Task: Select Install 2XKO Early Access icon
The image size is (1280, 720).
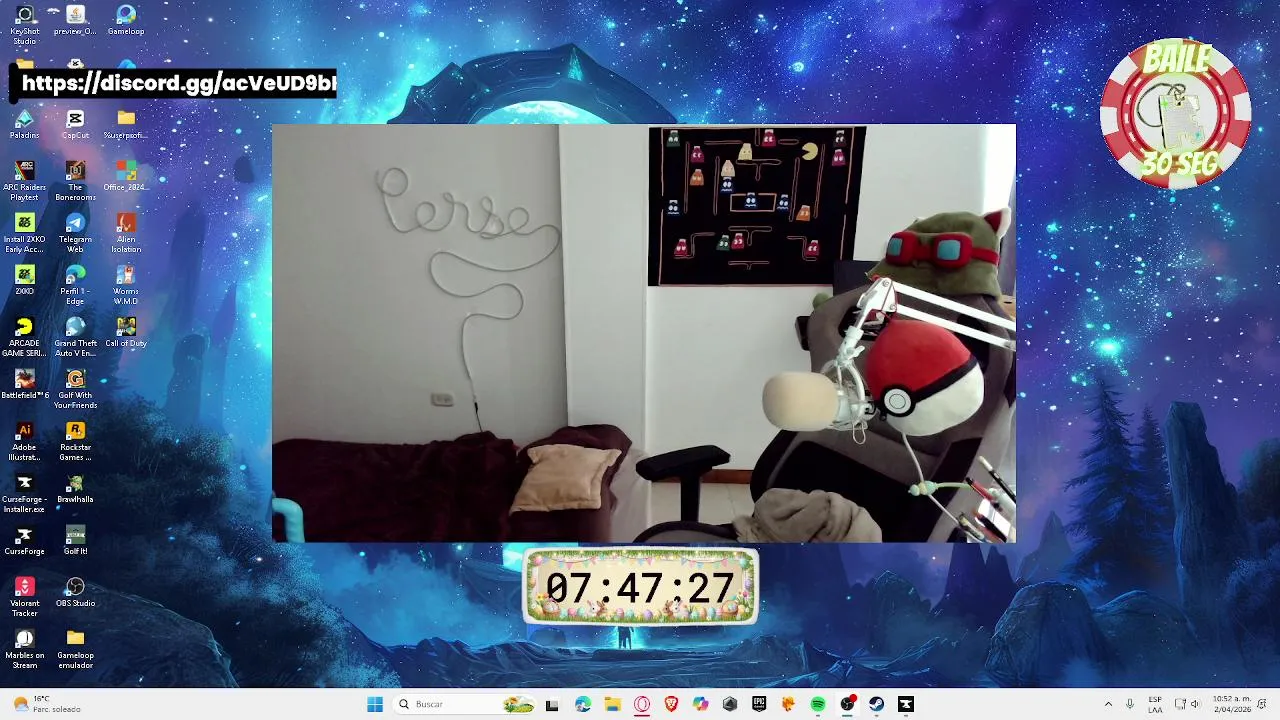Action: 24,233
